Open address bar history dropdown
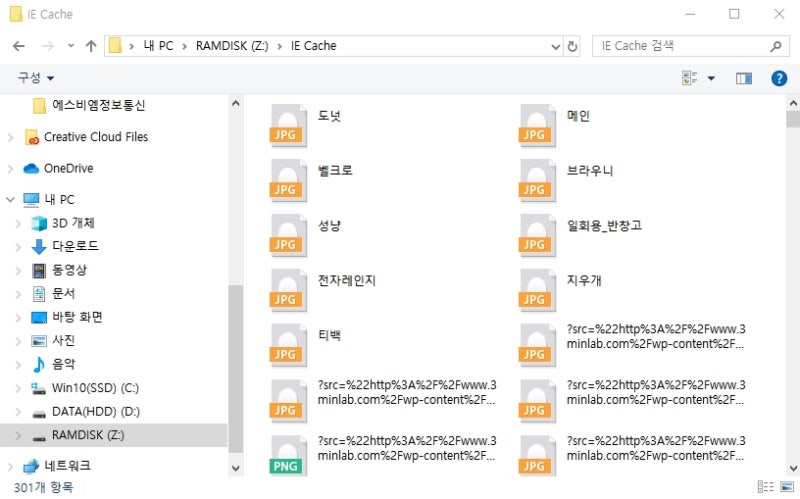Screen dimensions: 800x499 point(556,47)
